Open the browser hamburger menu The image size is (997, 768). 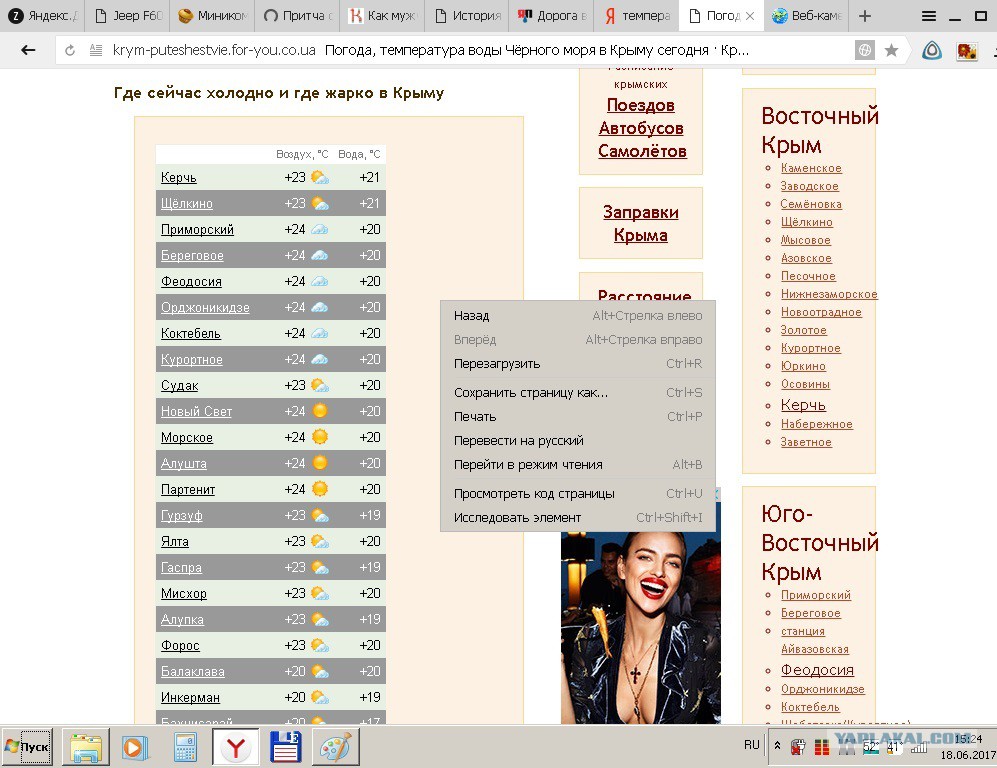(929, 16)
